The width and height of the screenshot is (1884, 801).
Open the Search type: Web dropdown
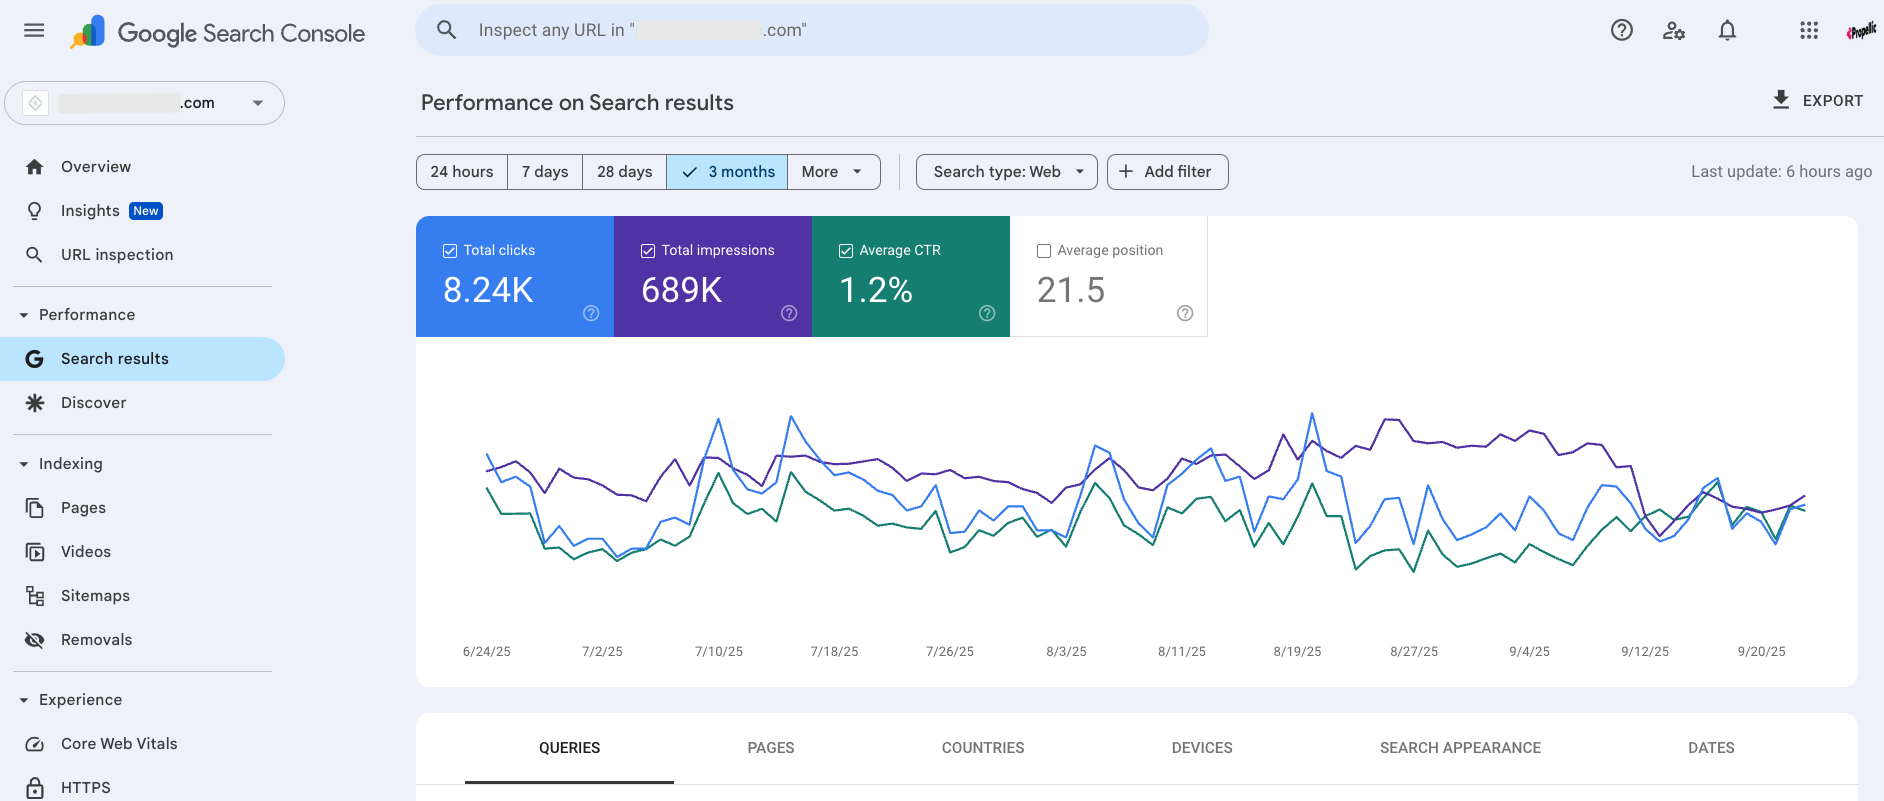point(1006,172)
